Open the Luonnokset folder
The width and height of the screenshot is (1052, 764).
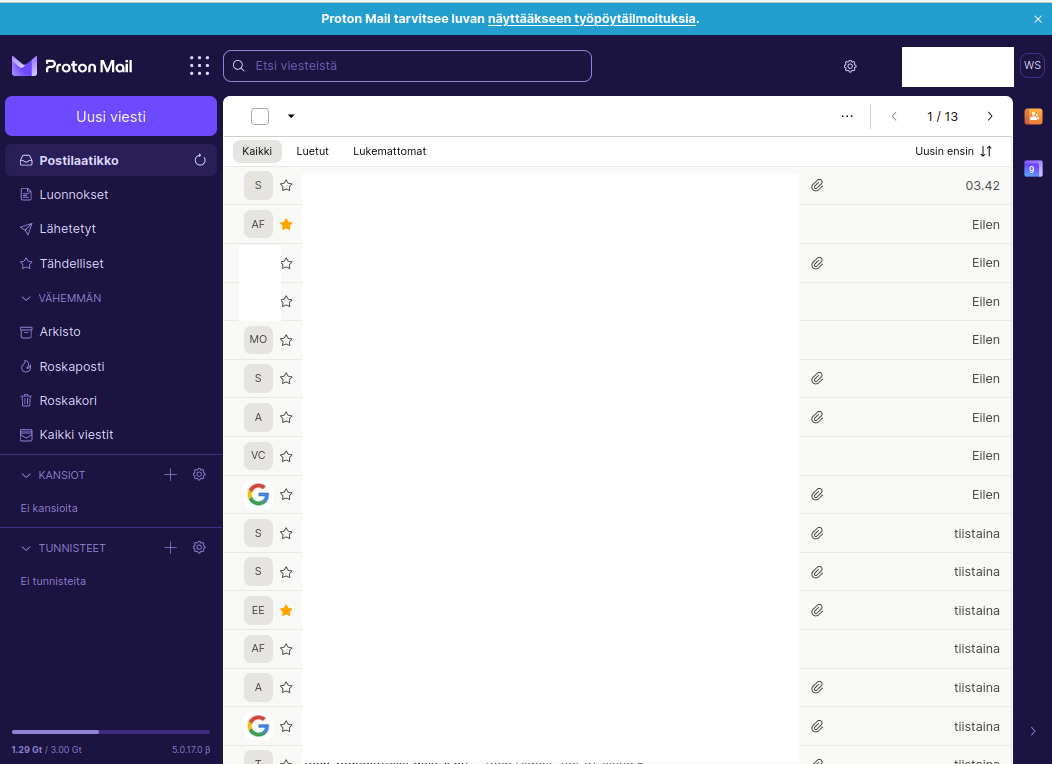pos(74,195)
